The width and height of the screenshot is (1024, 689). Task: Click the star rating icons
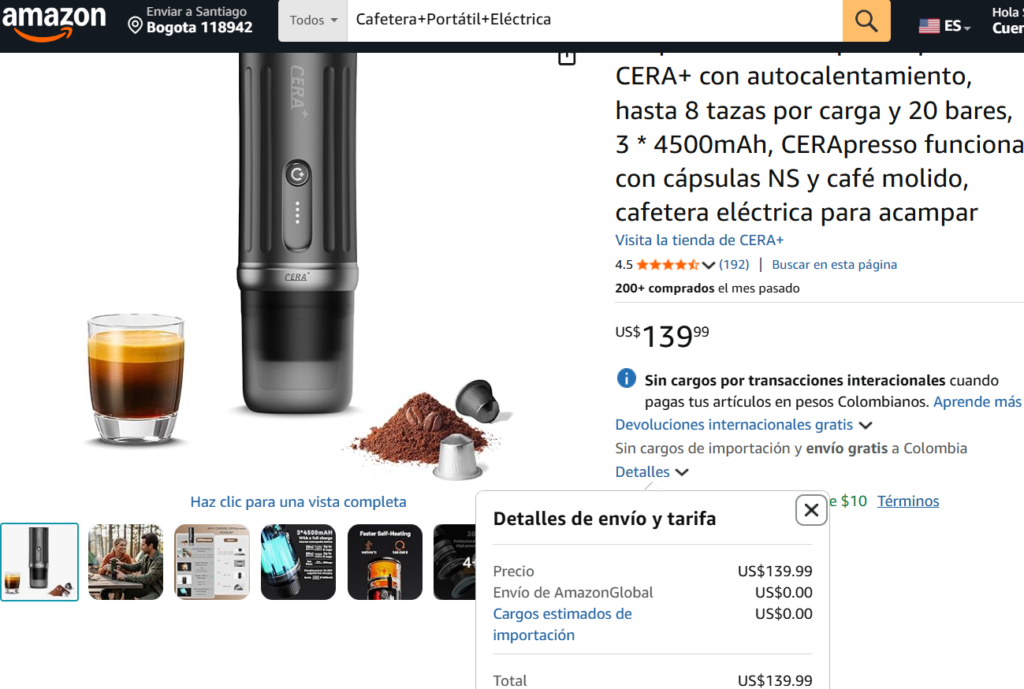667,264
